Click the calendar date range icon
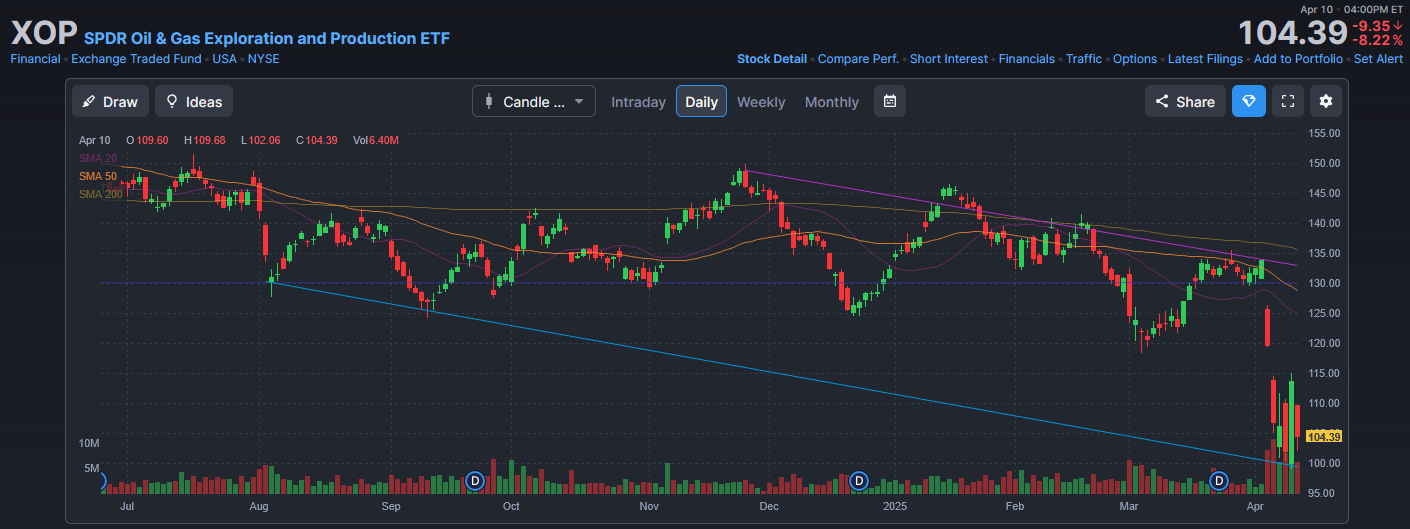1410x529 pixels. [x=890, y=101]
